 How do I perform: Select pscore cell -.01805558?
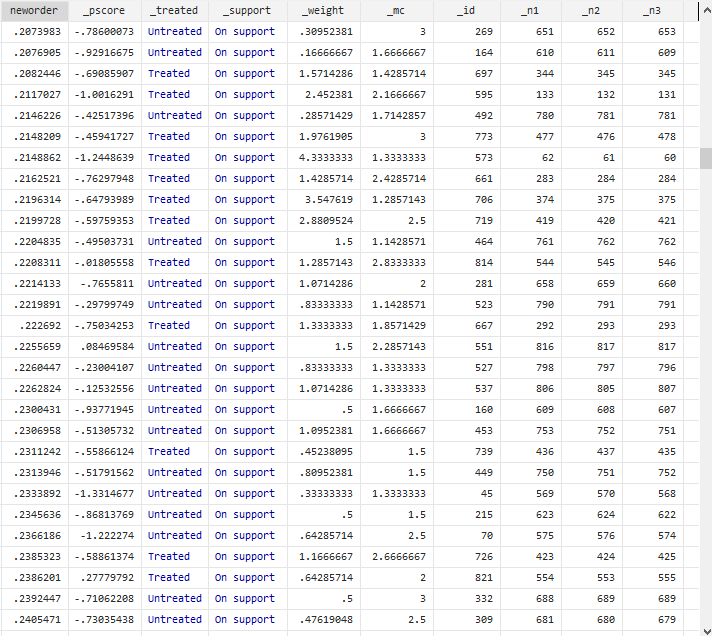[x=105, y=262]
